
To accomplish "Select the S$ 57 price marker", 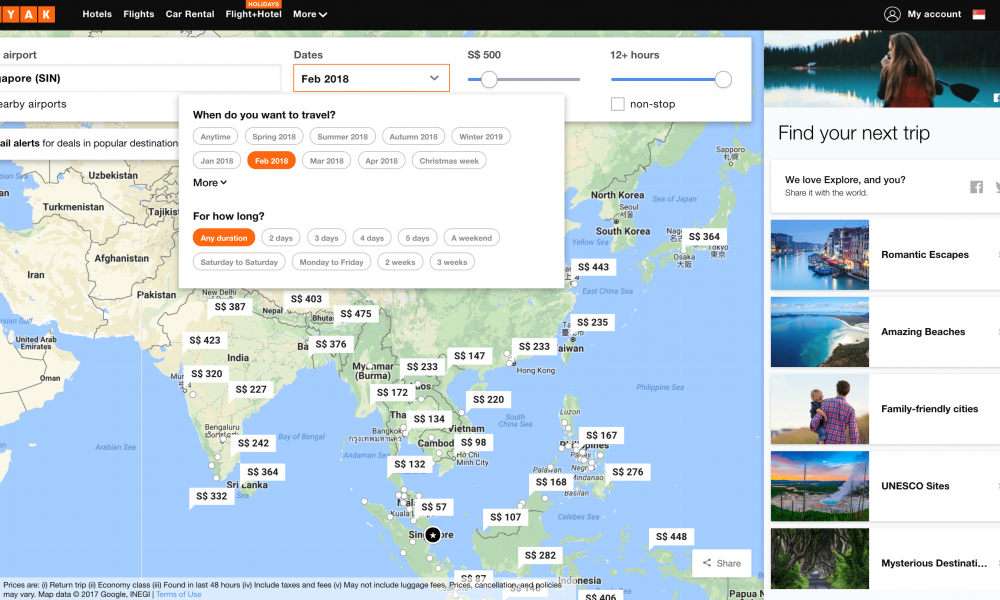I will pos(434,507).
